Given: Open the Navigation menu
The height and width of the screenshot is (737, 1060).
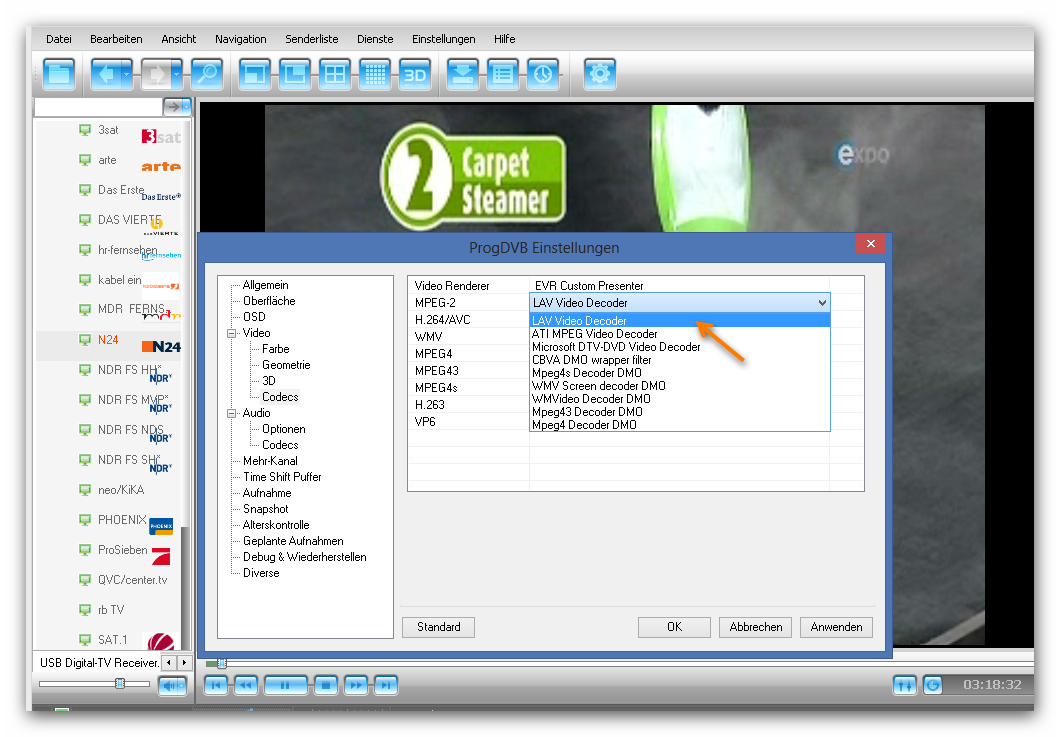Looking at the screenshot, I should pyautogui.click(x=241, y=39).
